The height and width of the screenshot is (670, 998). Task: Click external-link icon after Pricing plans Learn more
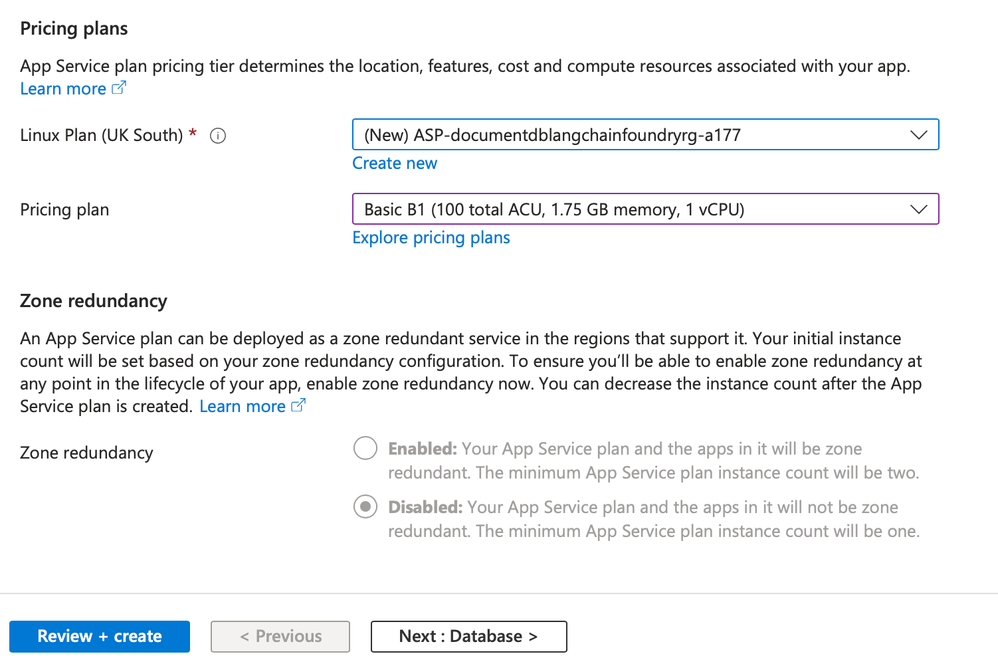(x=119, y=88)
